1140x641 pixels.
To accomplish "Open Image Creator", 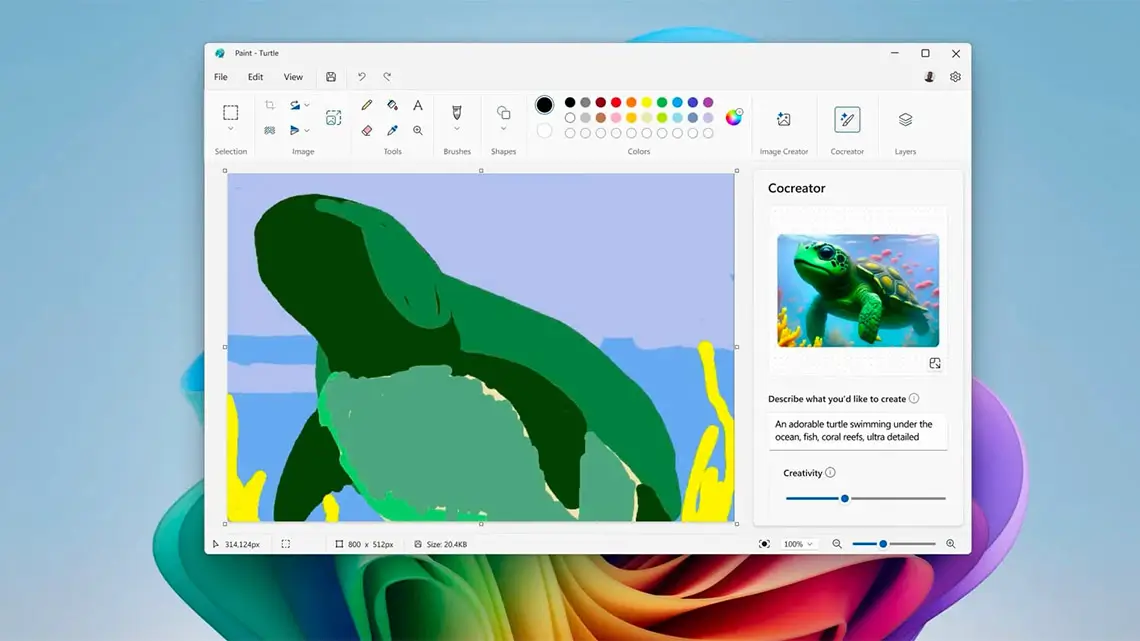I will (x=784, y=119).
